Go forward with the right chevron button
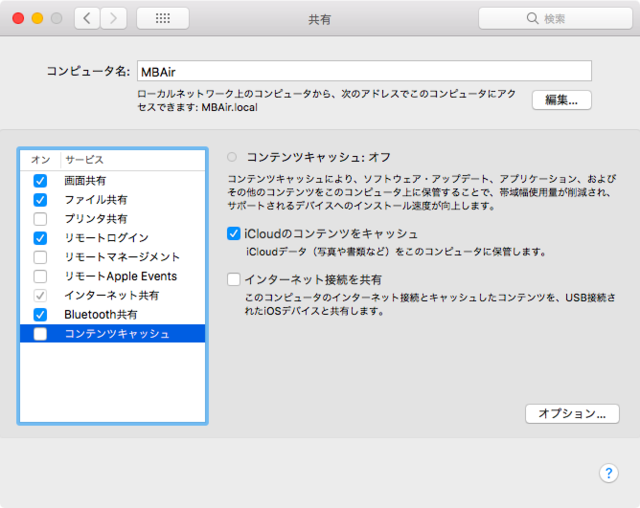This screenshot has height=508, width=640. pyautogui.click(x=113, y=18)
